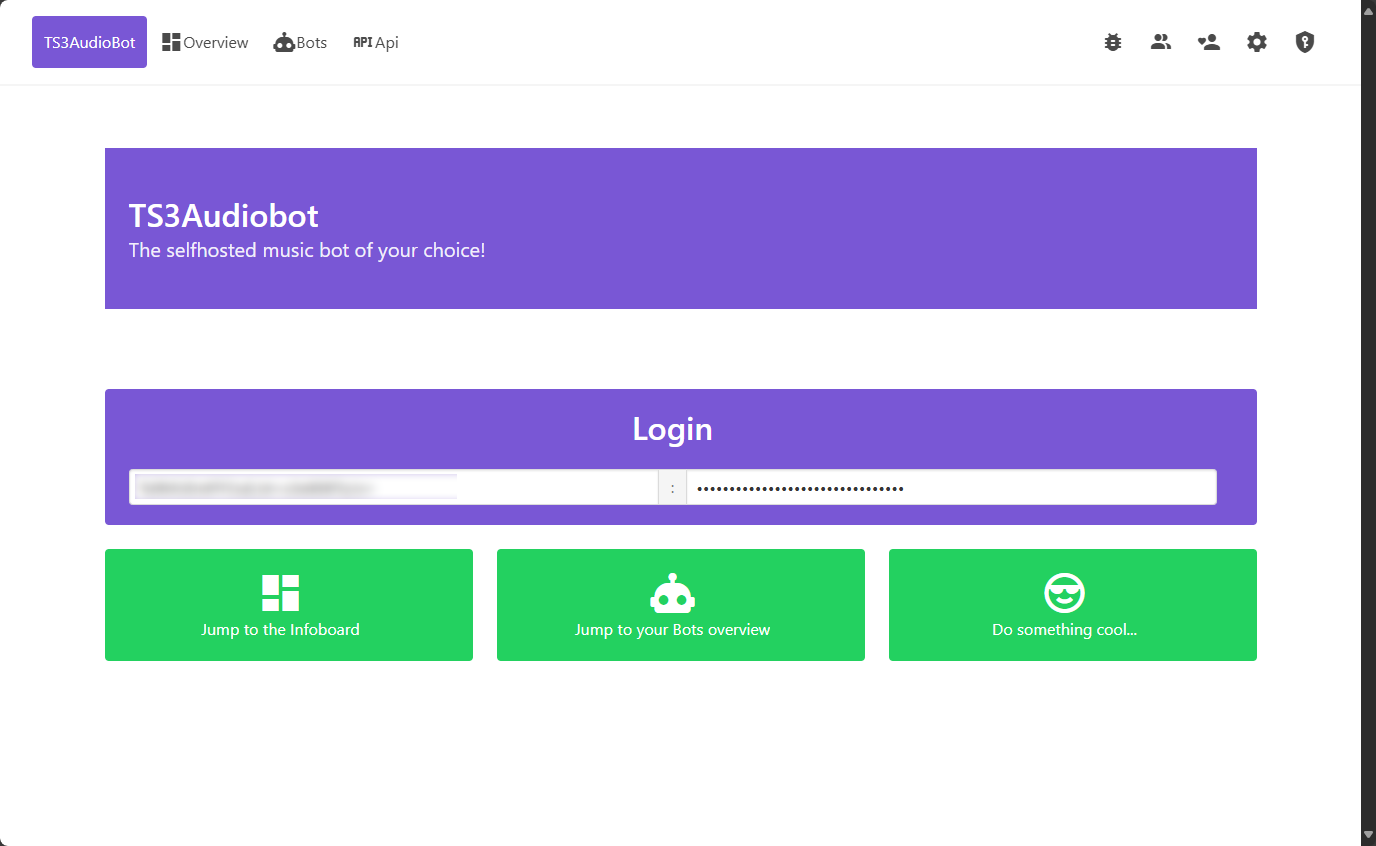Viewport: 1376px width, 846px height.
Task: Click the scrollbar up arrow
Action: [1368, 9]
